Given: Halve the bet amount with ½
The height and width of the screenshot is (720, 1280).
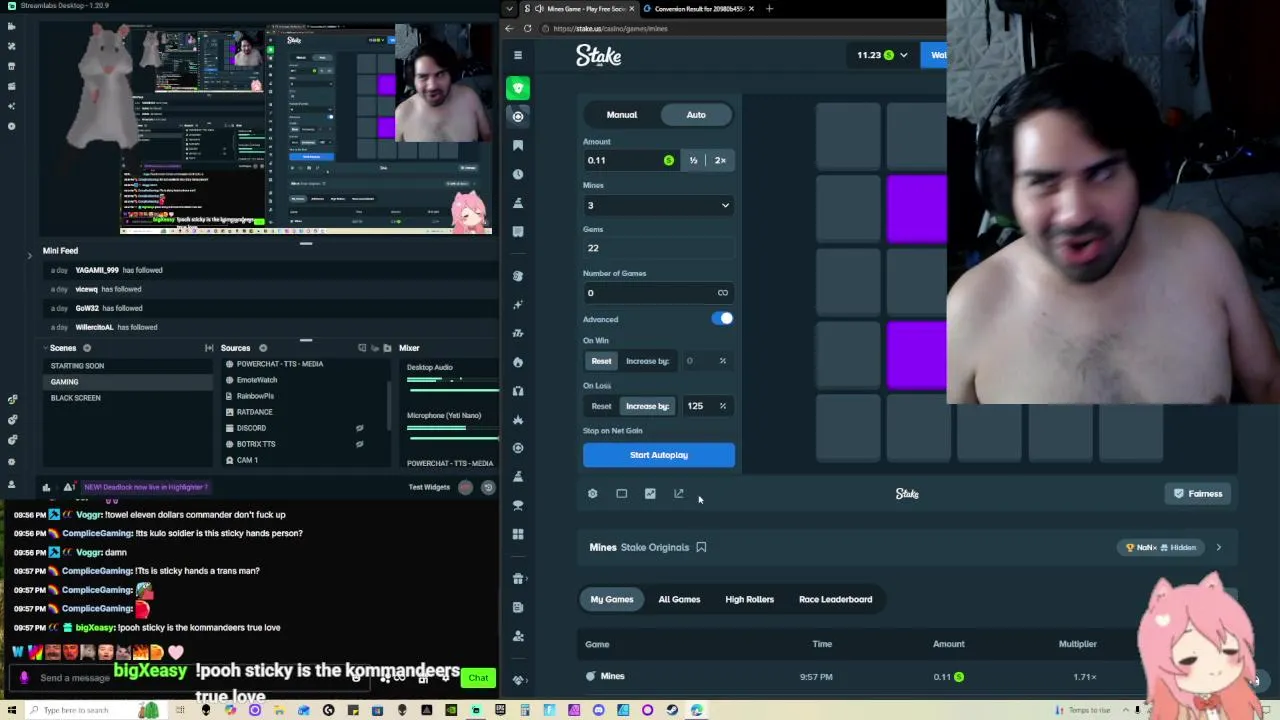Looking at the screenshot, I should pyautogui.click(x=693, y=160).
